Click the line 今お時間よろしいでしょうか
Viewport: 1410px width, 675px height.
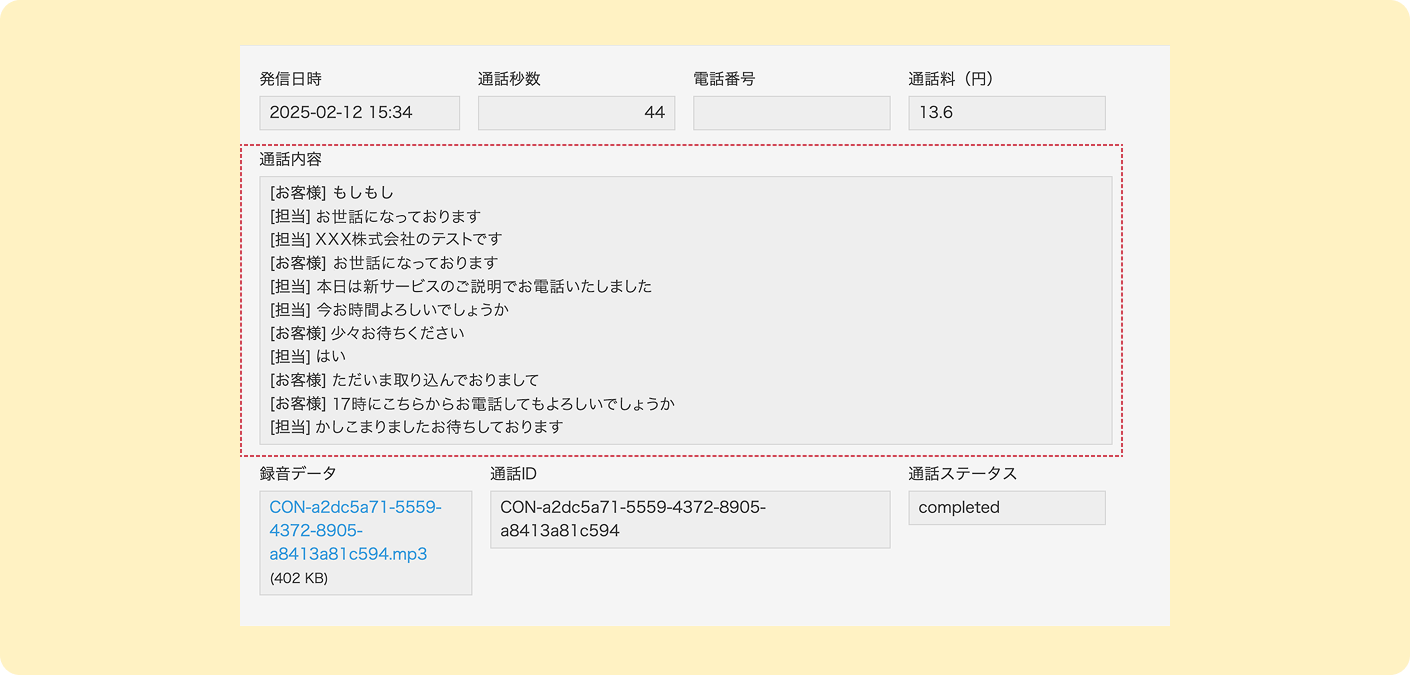[390, 310]
